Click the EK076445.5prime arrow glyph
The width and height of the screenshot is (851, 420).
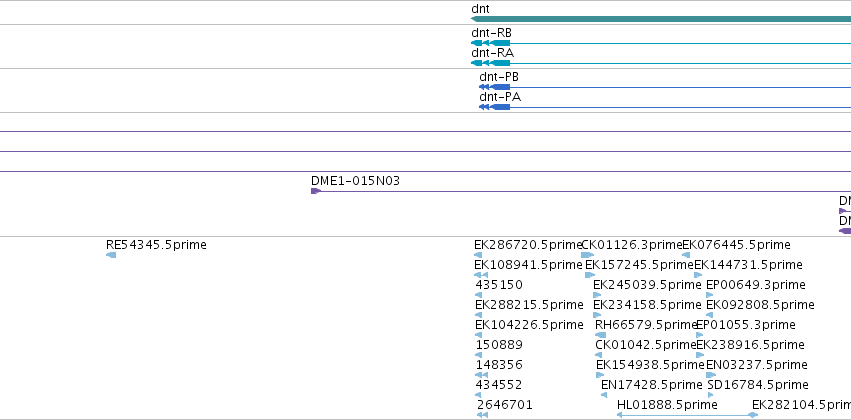pos(686,255)
